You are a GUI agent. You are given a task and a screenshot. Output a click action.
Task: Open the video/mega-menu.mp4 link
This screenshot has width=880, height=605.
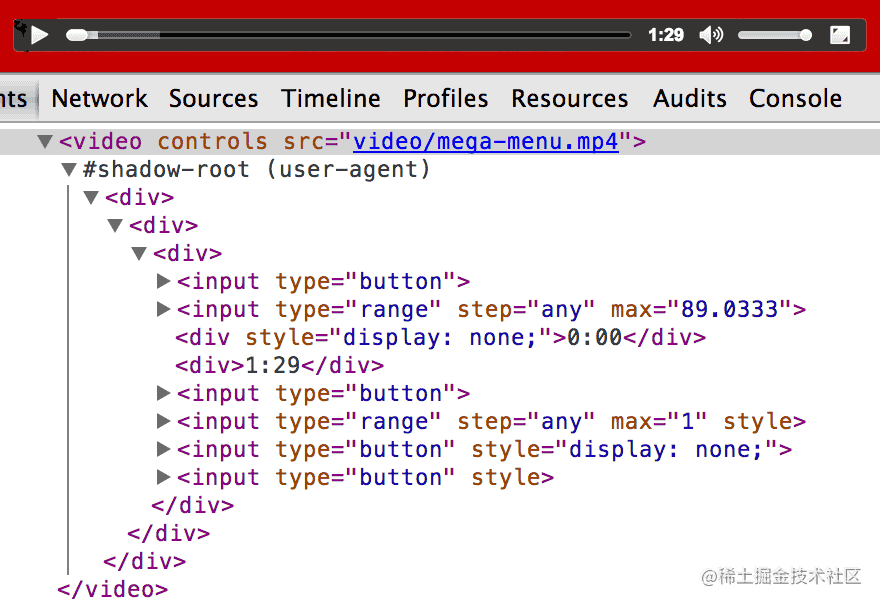tap(485, 141)
